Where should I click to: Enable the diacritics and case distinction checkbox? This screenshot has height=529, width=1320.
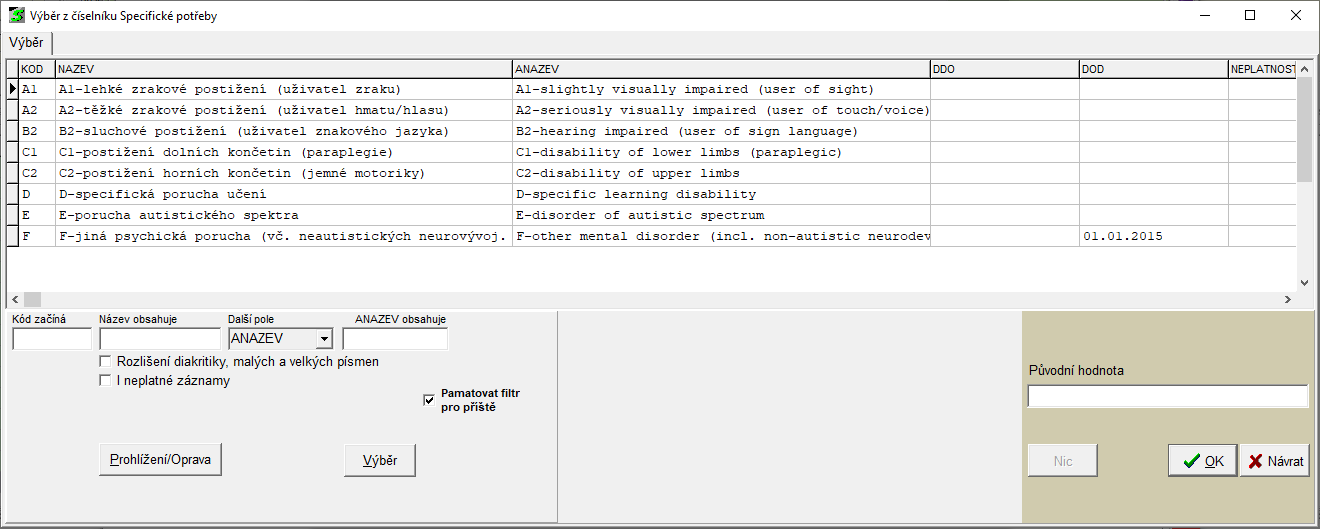[105, 361]
